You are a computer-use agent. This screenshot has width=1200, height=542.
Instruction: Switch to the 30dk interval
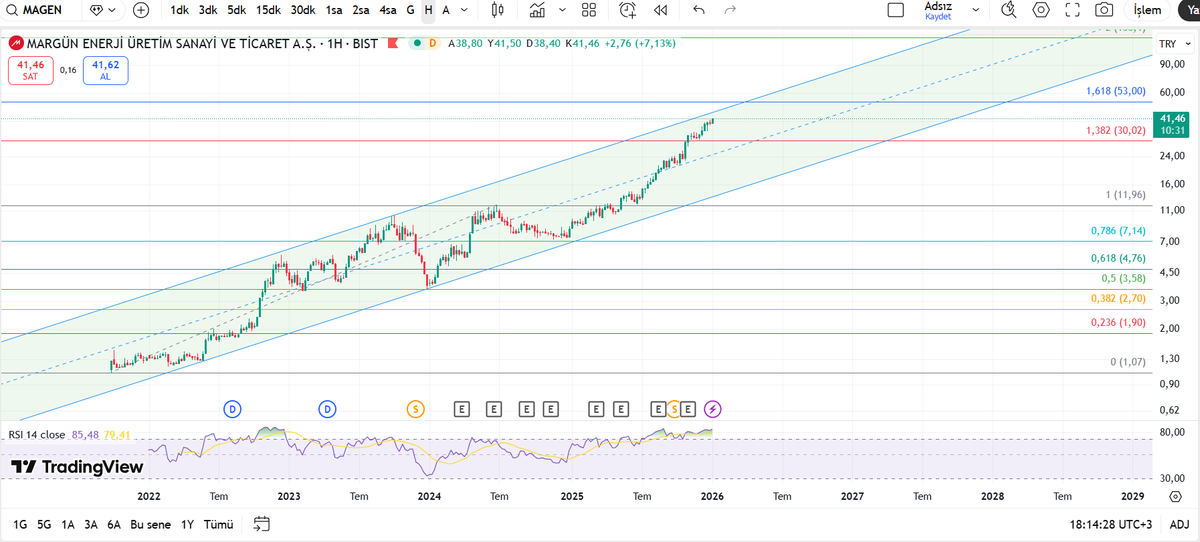302,10
